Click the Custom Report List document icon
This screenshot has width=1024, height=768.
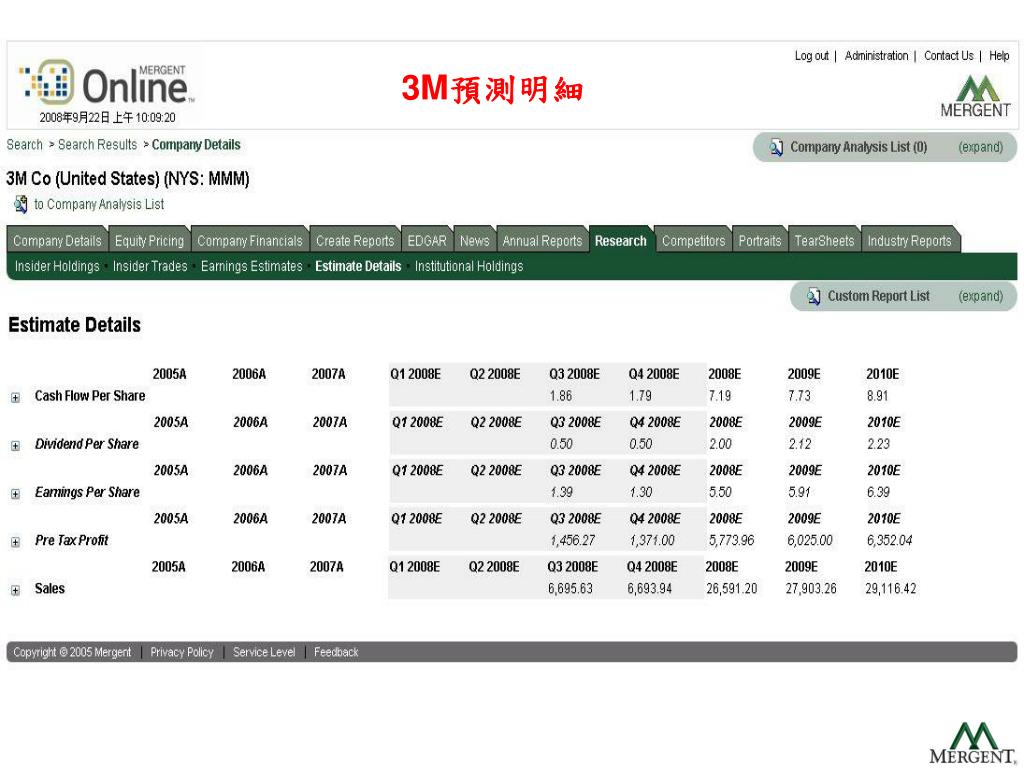pyautogui.click(x=814, y=296)
